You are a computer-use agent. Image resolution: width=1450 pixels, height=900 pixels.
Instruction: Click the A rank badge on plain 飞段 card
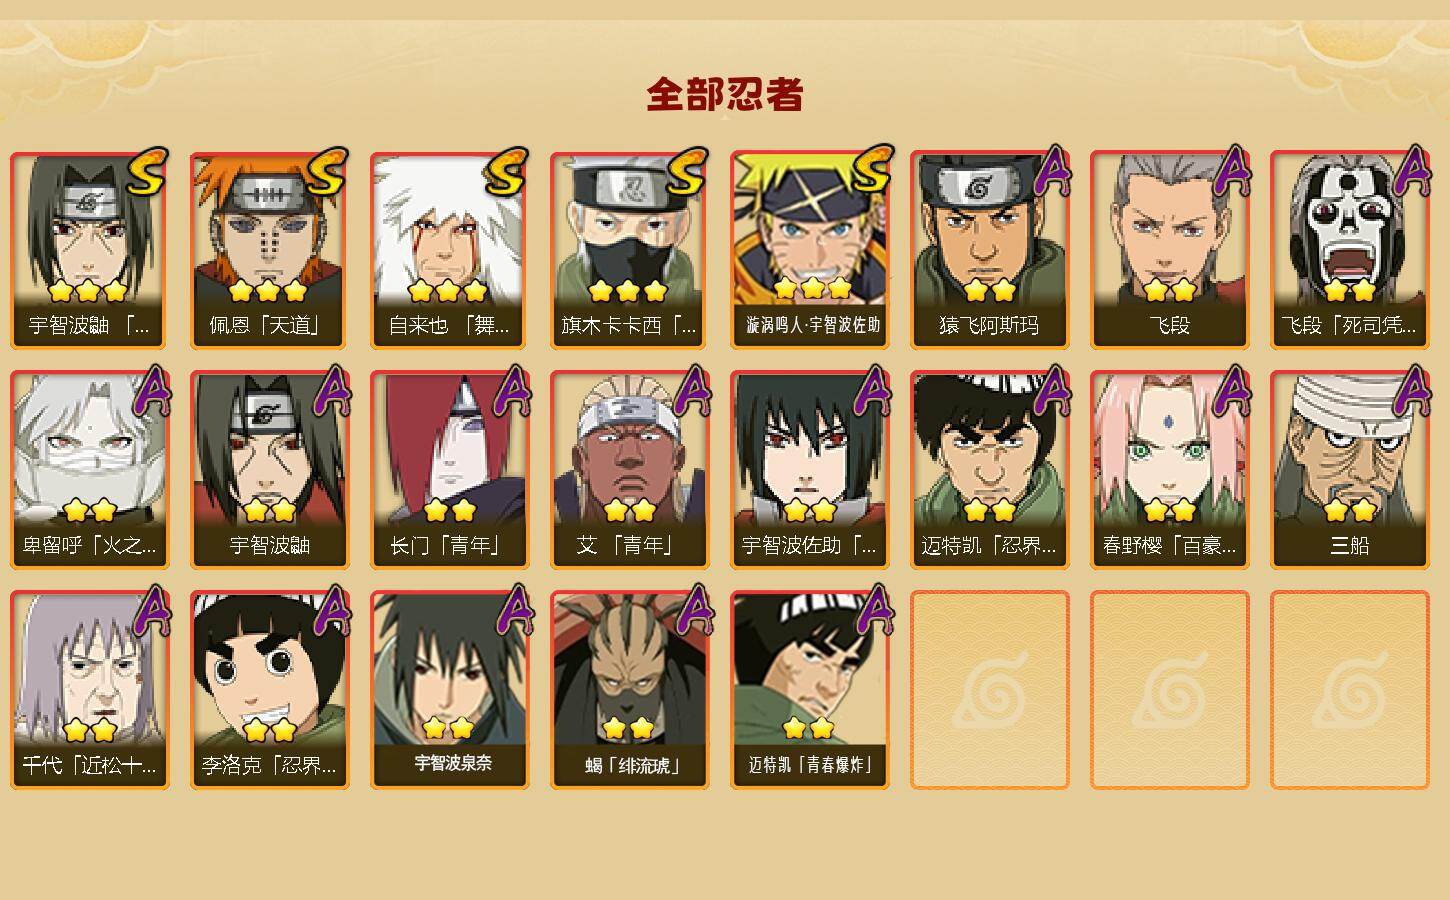coord(1232,170)
